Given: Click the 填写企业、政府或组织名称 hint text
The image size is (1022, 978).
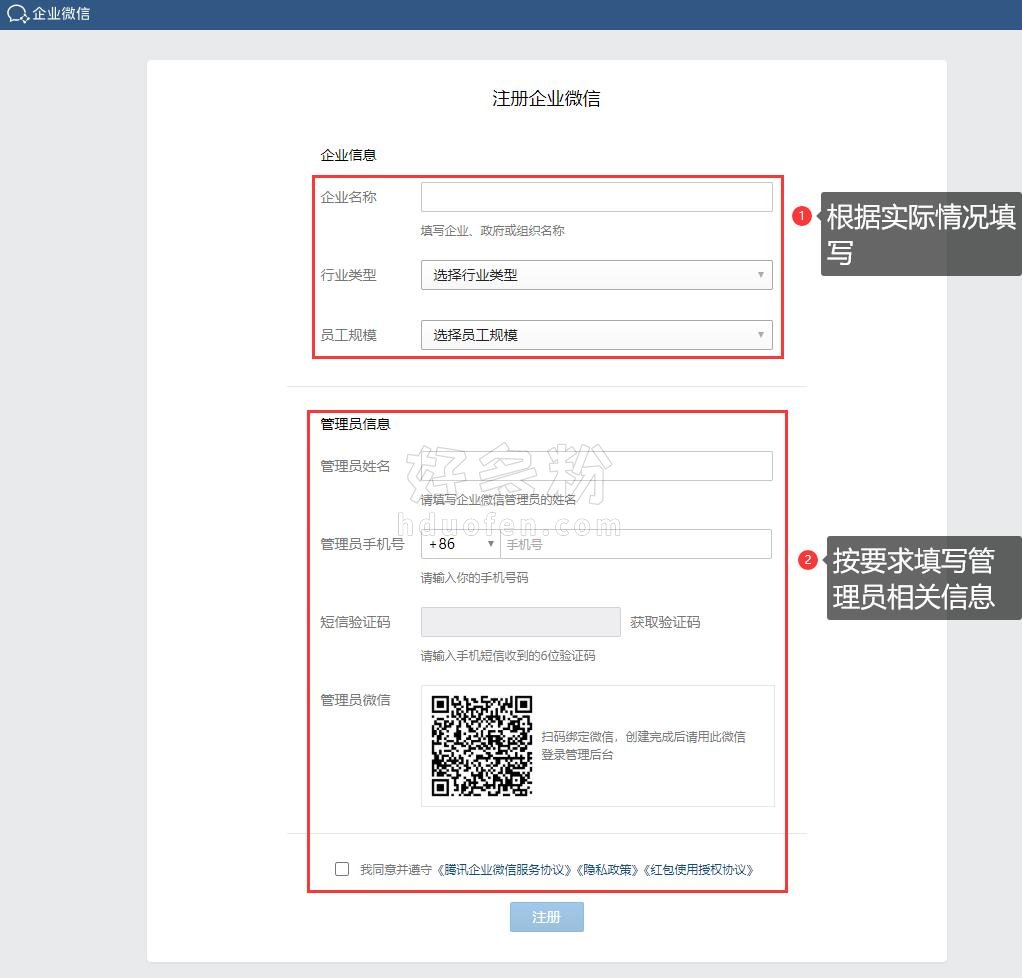Looking at the screenshot, I should pos(493,231).
